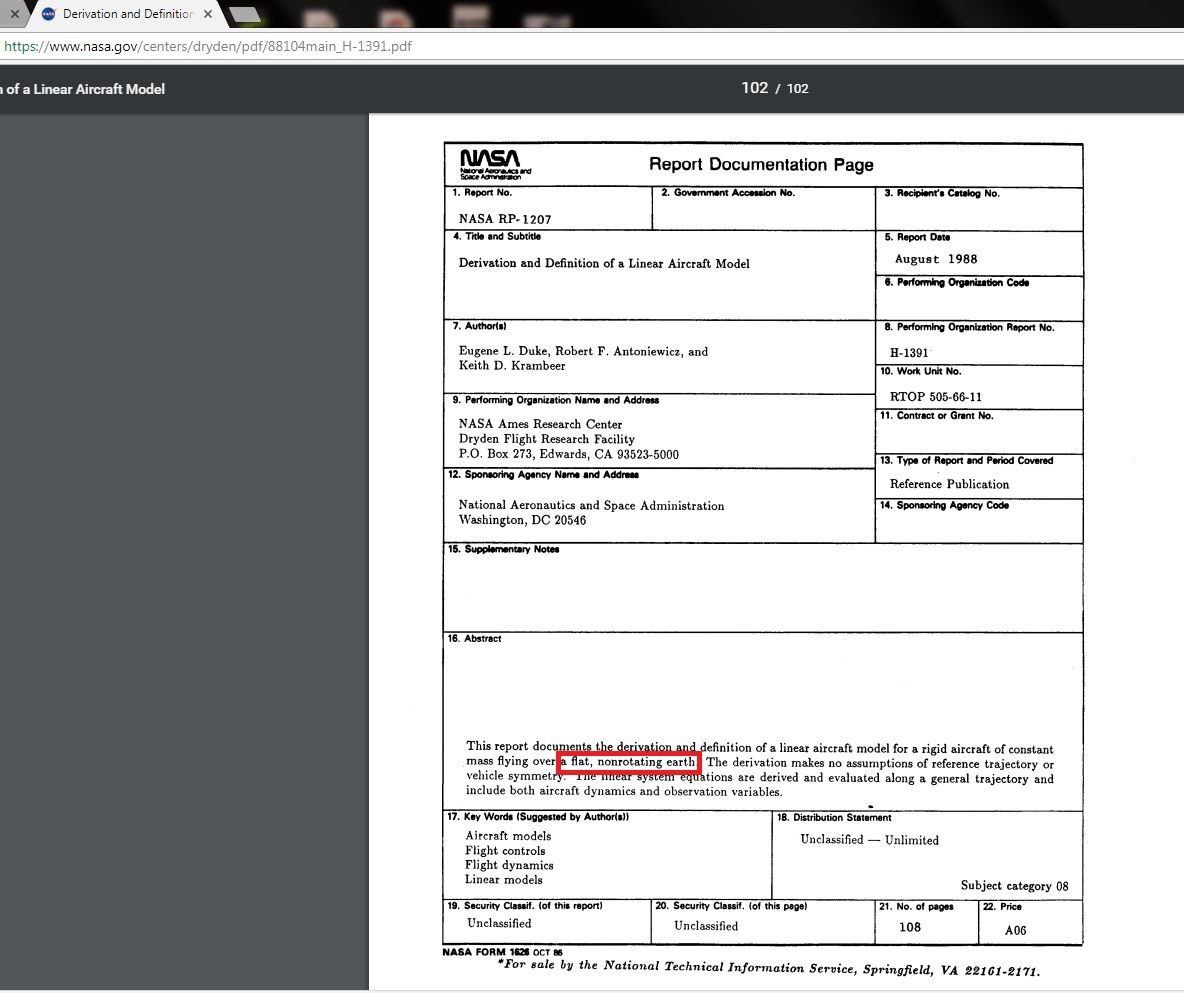Click the '18. Distribution Statement' label
1184x993 pixels.
point(834,817)
